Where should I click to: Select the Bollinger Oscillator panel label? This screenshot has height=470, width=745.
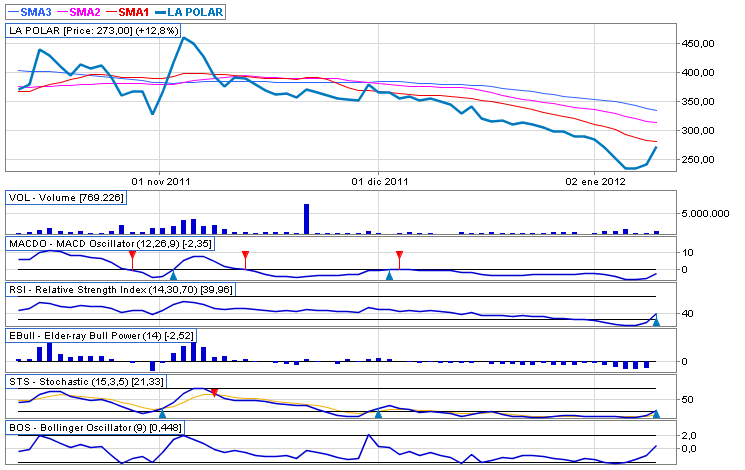click(x=96, y=428)
